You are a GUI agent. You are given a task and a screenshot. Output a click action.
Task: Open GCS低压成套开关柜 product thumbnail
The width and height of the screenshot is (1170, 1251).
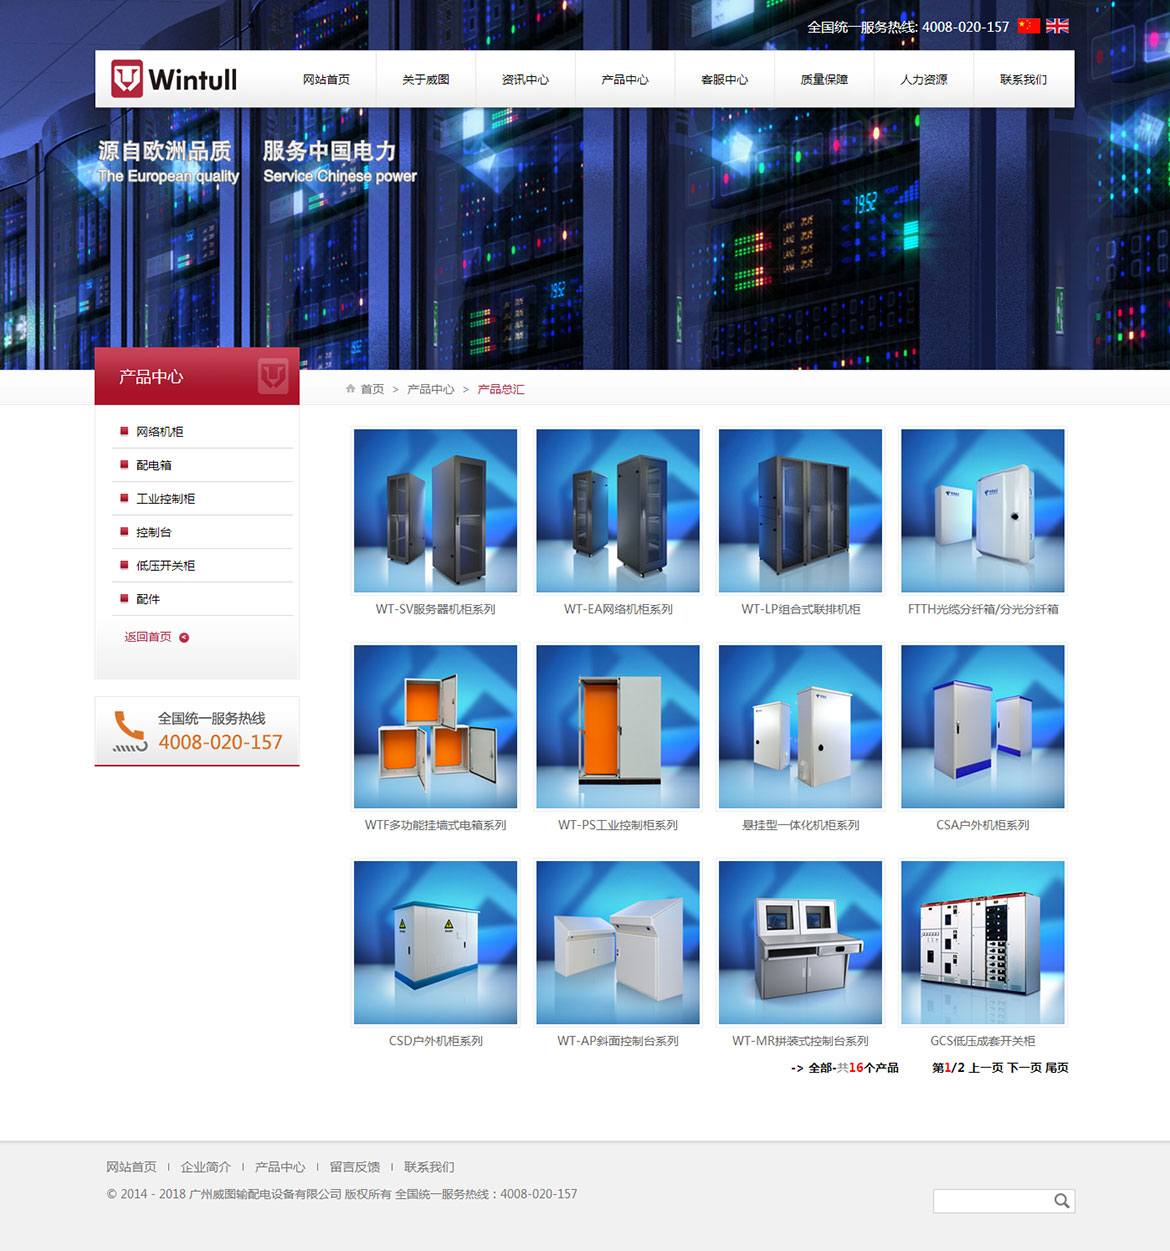point(983,943)
